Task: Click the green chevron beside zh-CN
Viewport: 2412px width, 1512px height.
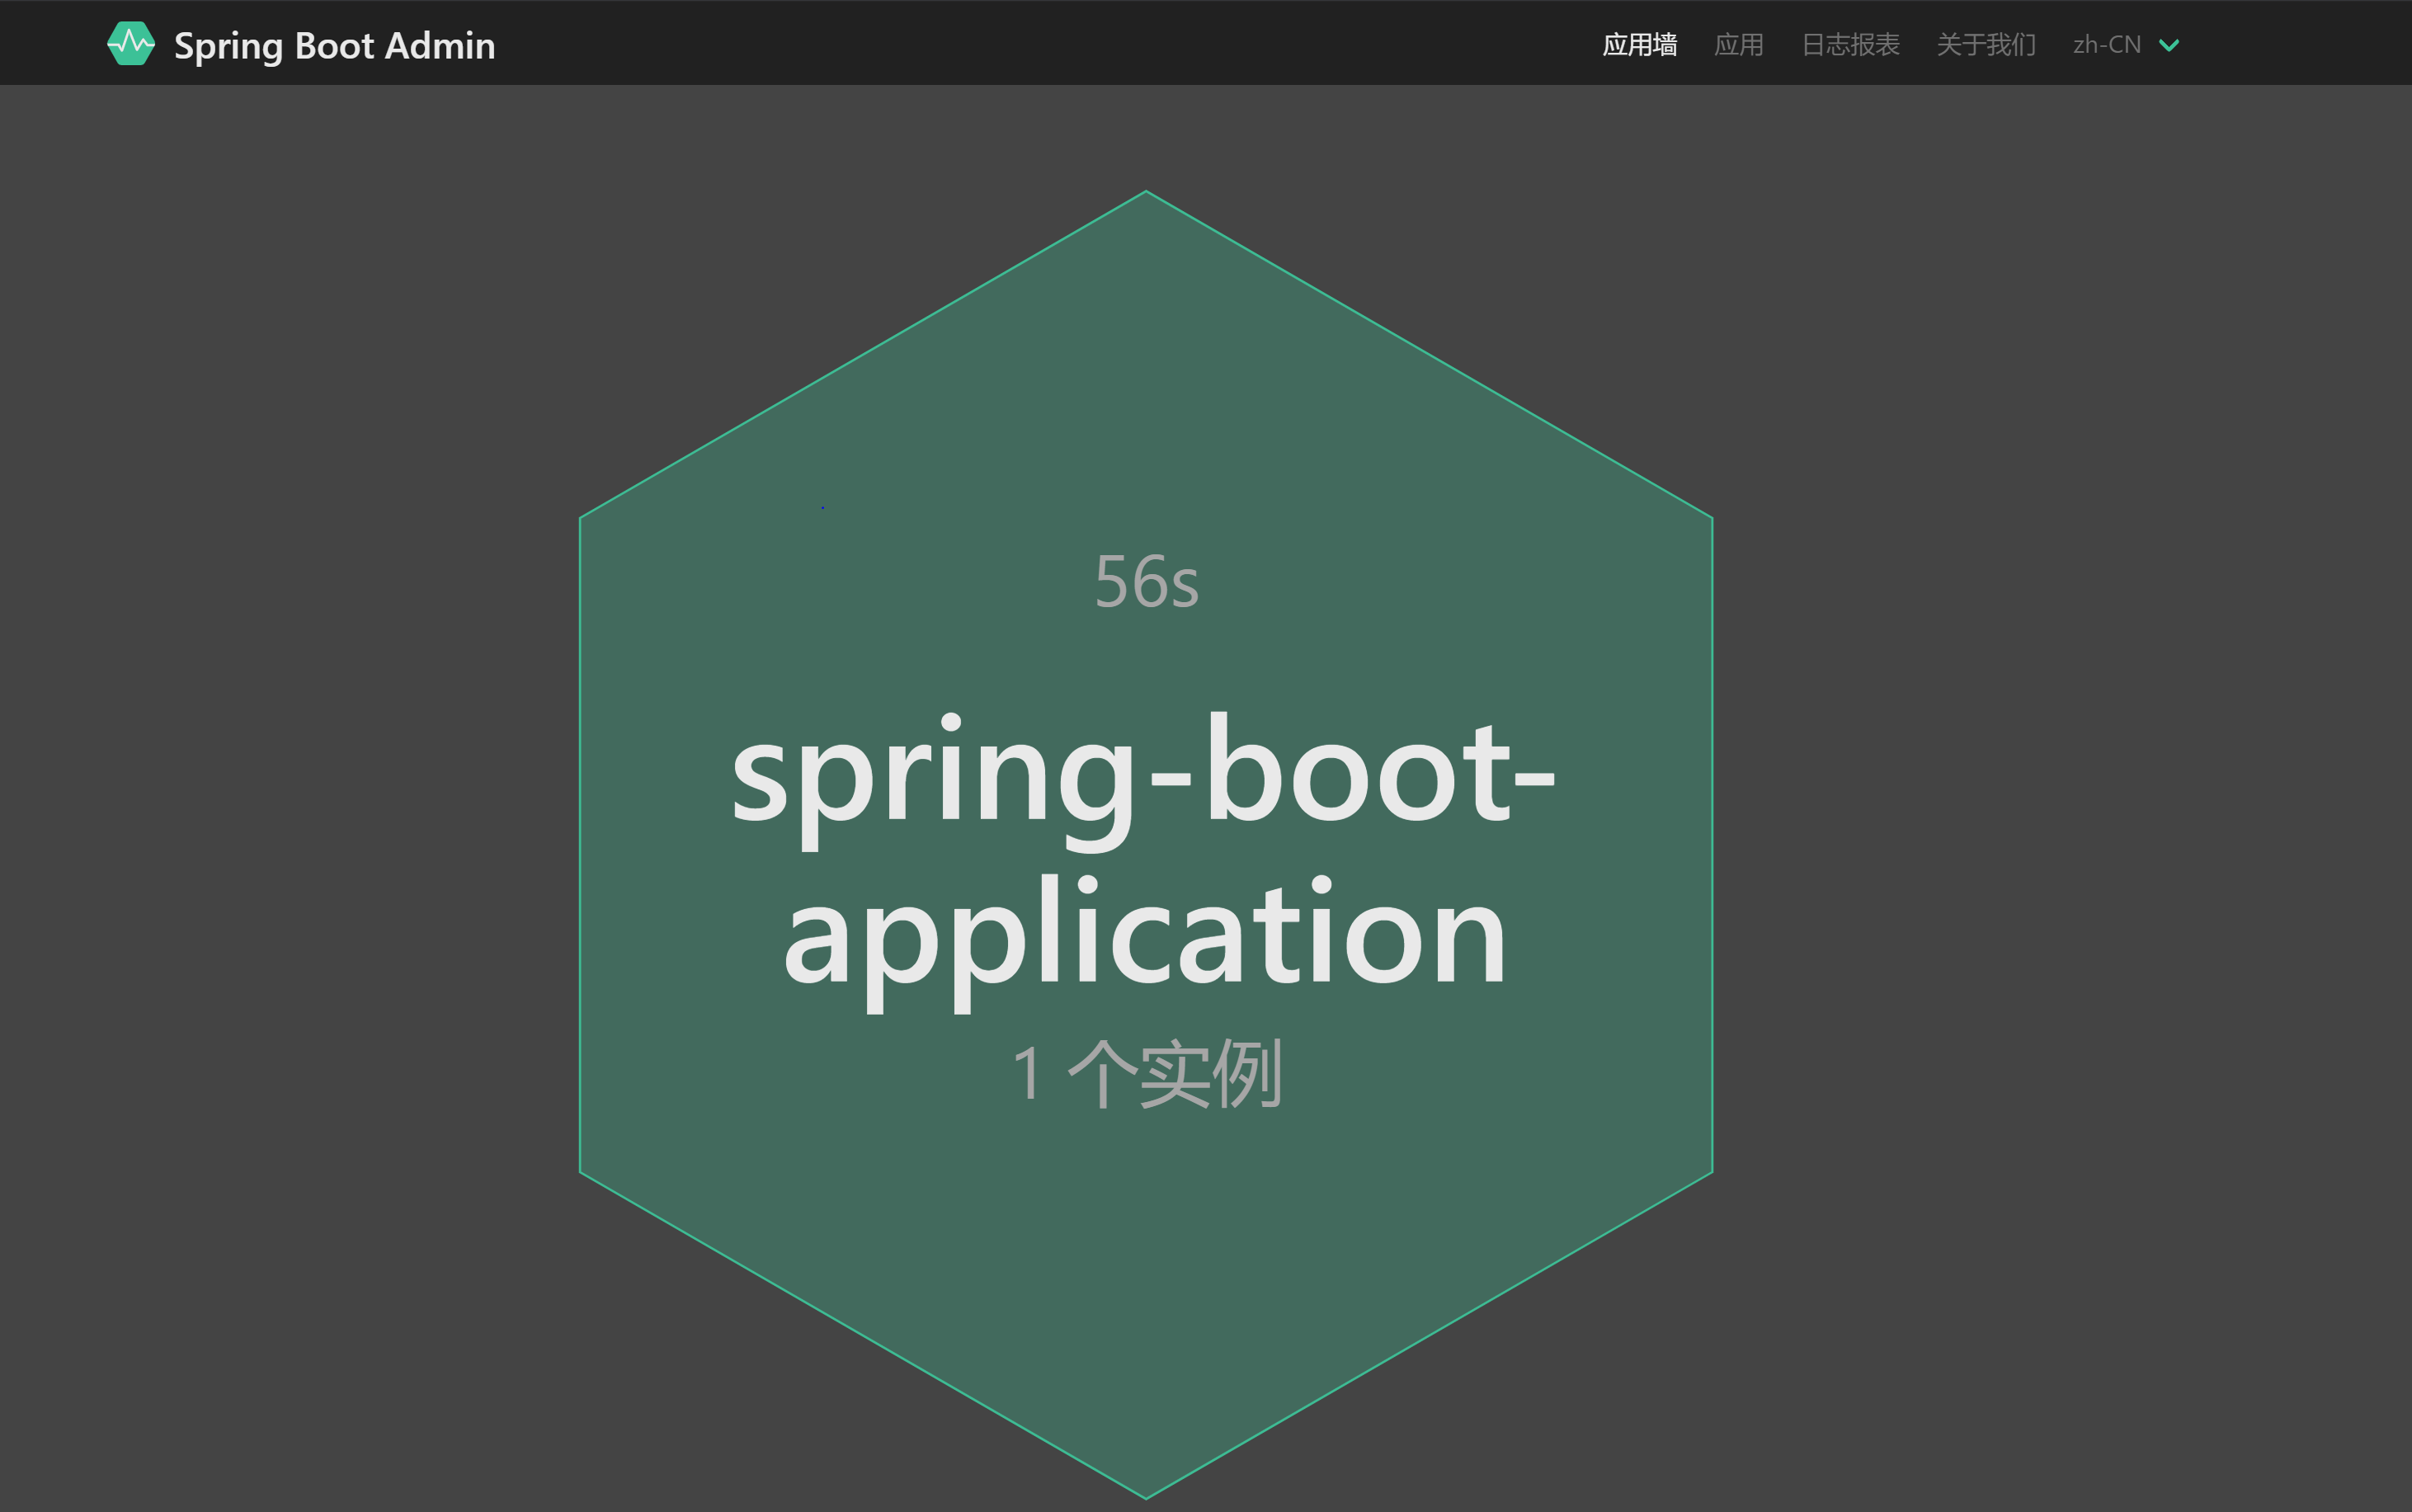Action: click(2168, 45)
